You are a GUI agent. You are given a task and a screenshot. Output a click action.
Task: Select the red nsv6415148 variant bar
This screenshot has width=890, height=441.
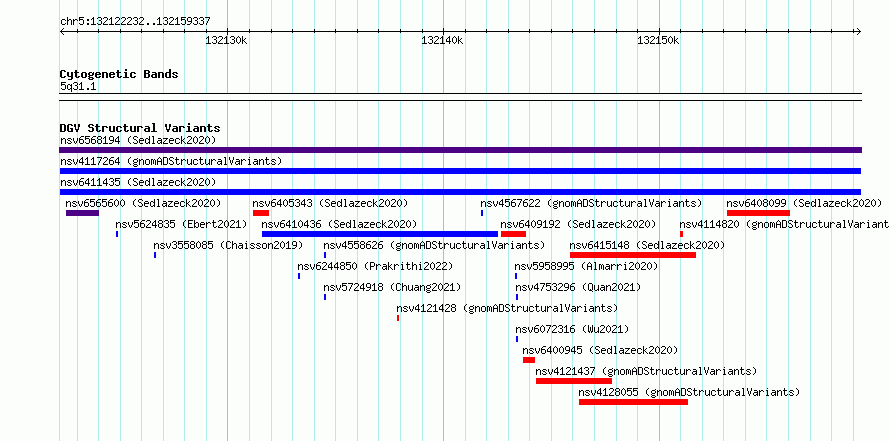(x=633, y=255)
